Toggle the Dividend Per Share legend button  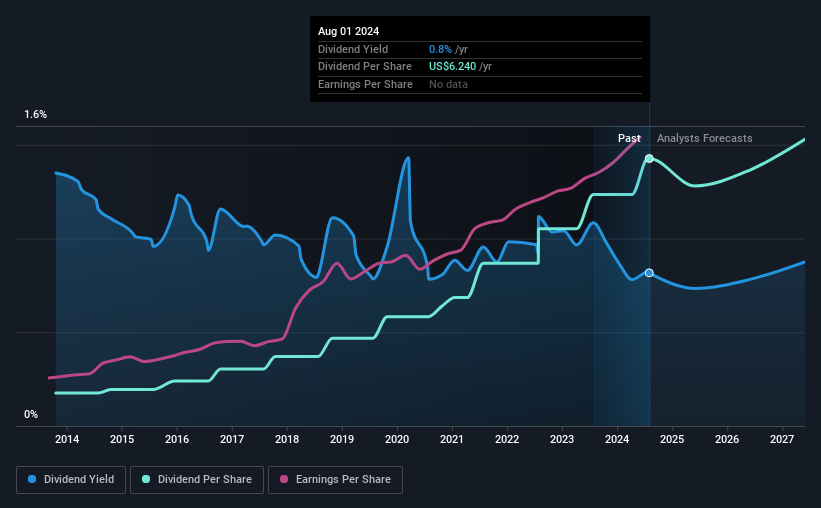point(197,479)
